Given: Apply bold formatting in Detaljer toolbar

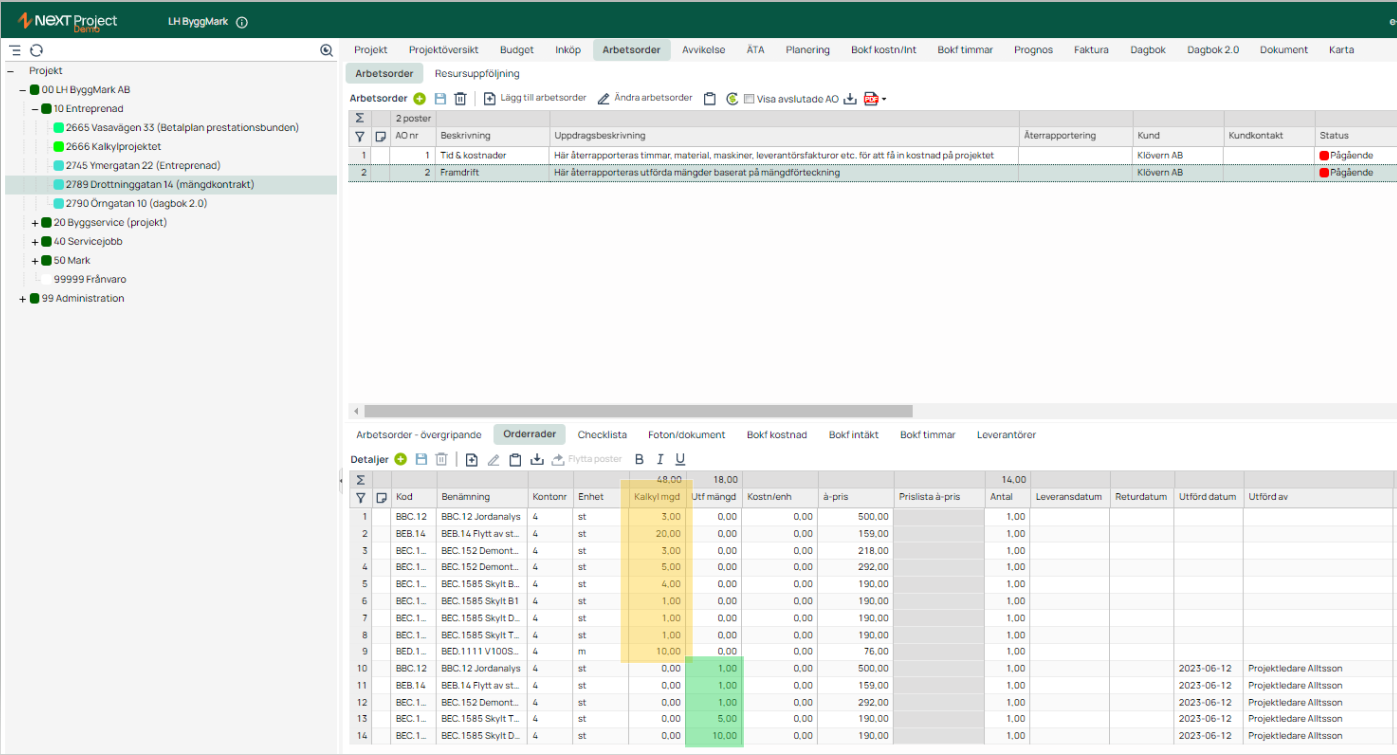Looking at the screenshot, I should click(640, 459).
